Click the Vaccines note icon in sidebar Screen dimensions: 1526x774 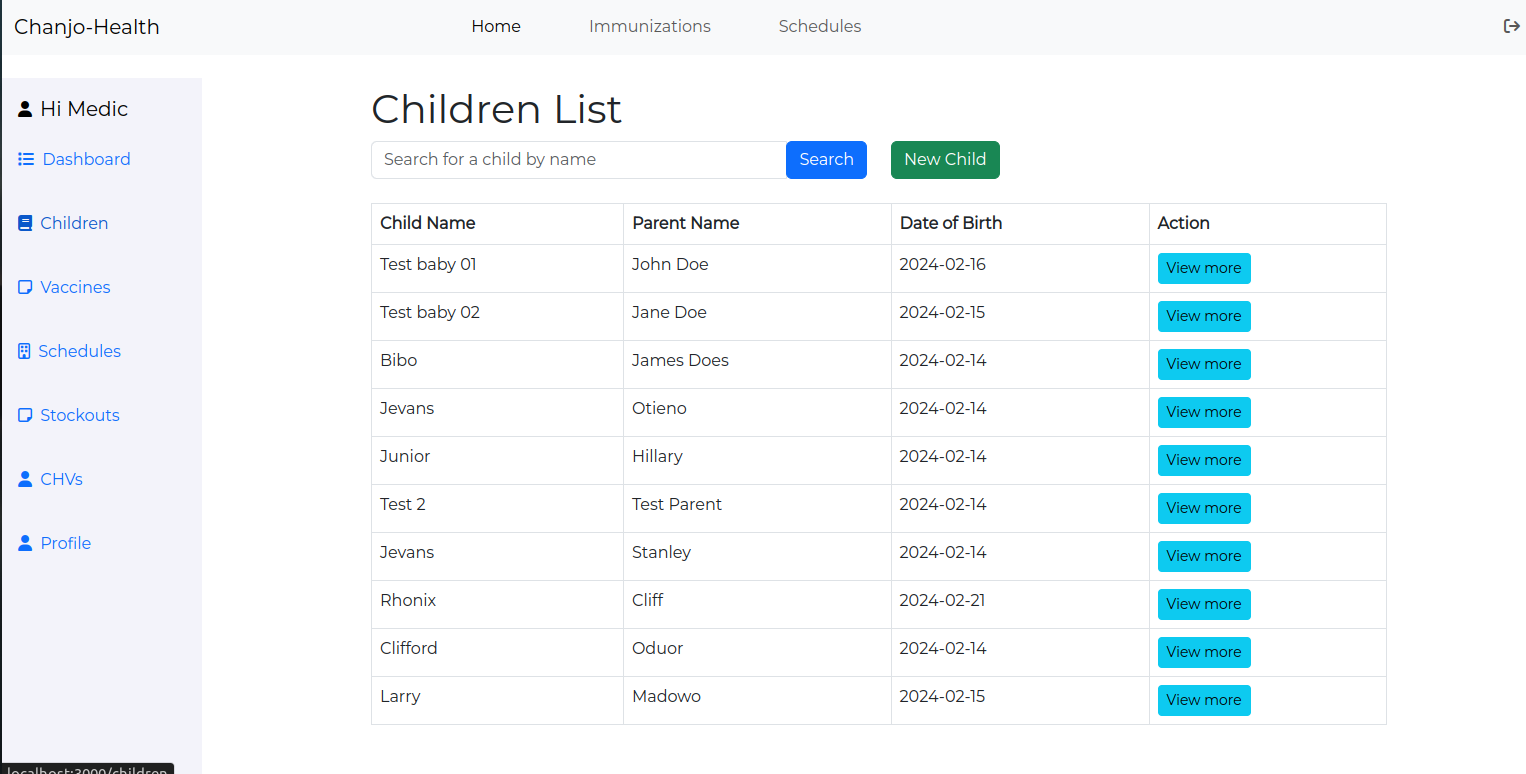click(x=25, y=287)
